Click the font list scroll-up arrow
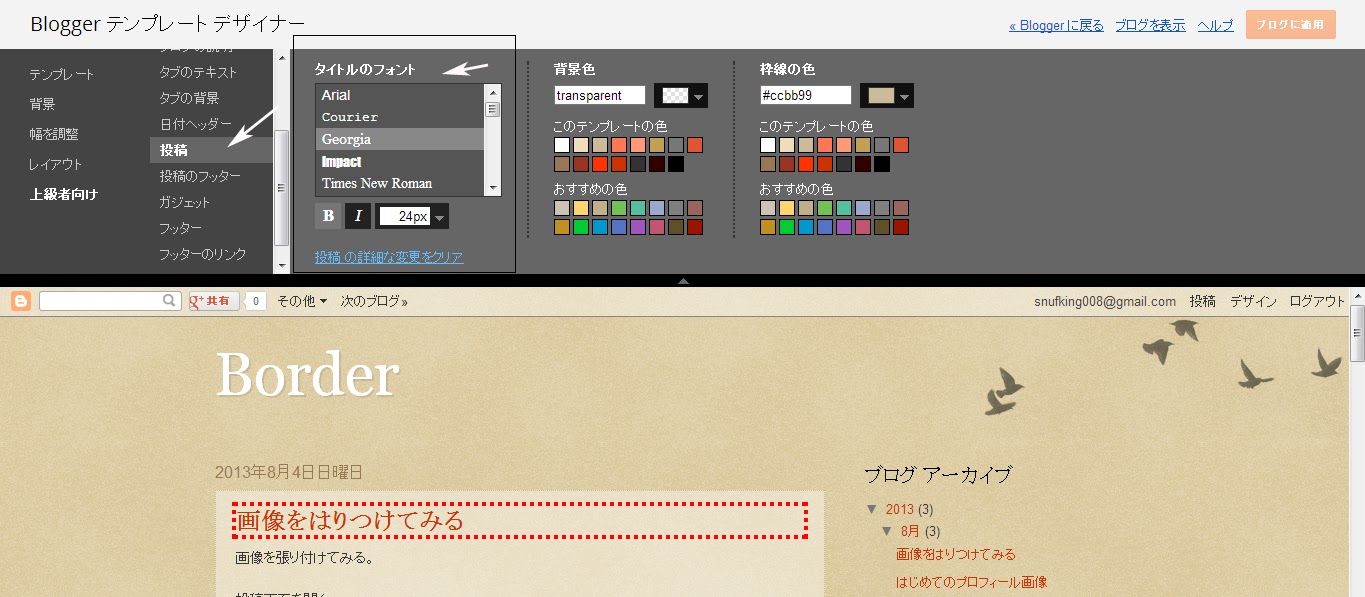 [x=492, y=91]
